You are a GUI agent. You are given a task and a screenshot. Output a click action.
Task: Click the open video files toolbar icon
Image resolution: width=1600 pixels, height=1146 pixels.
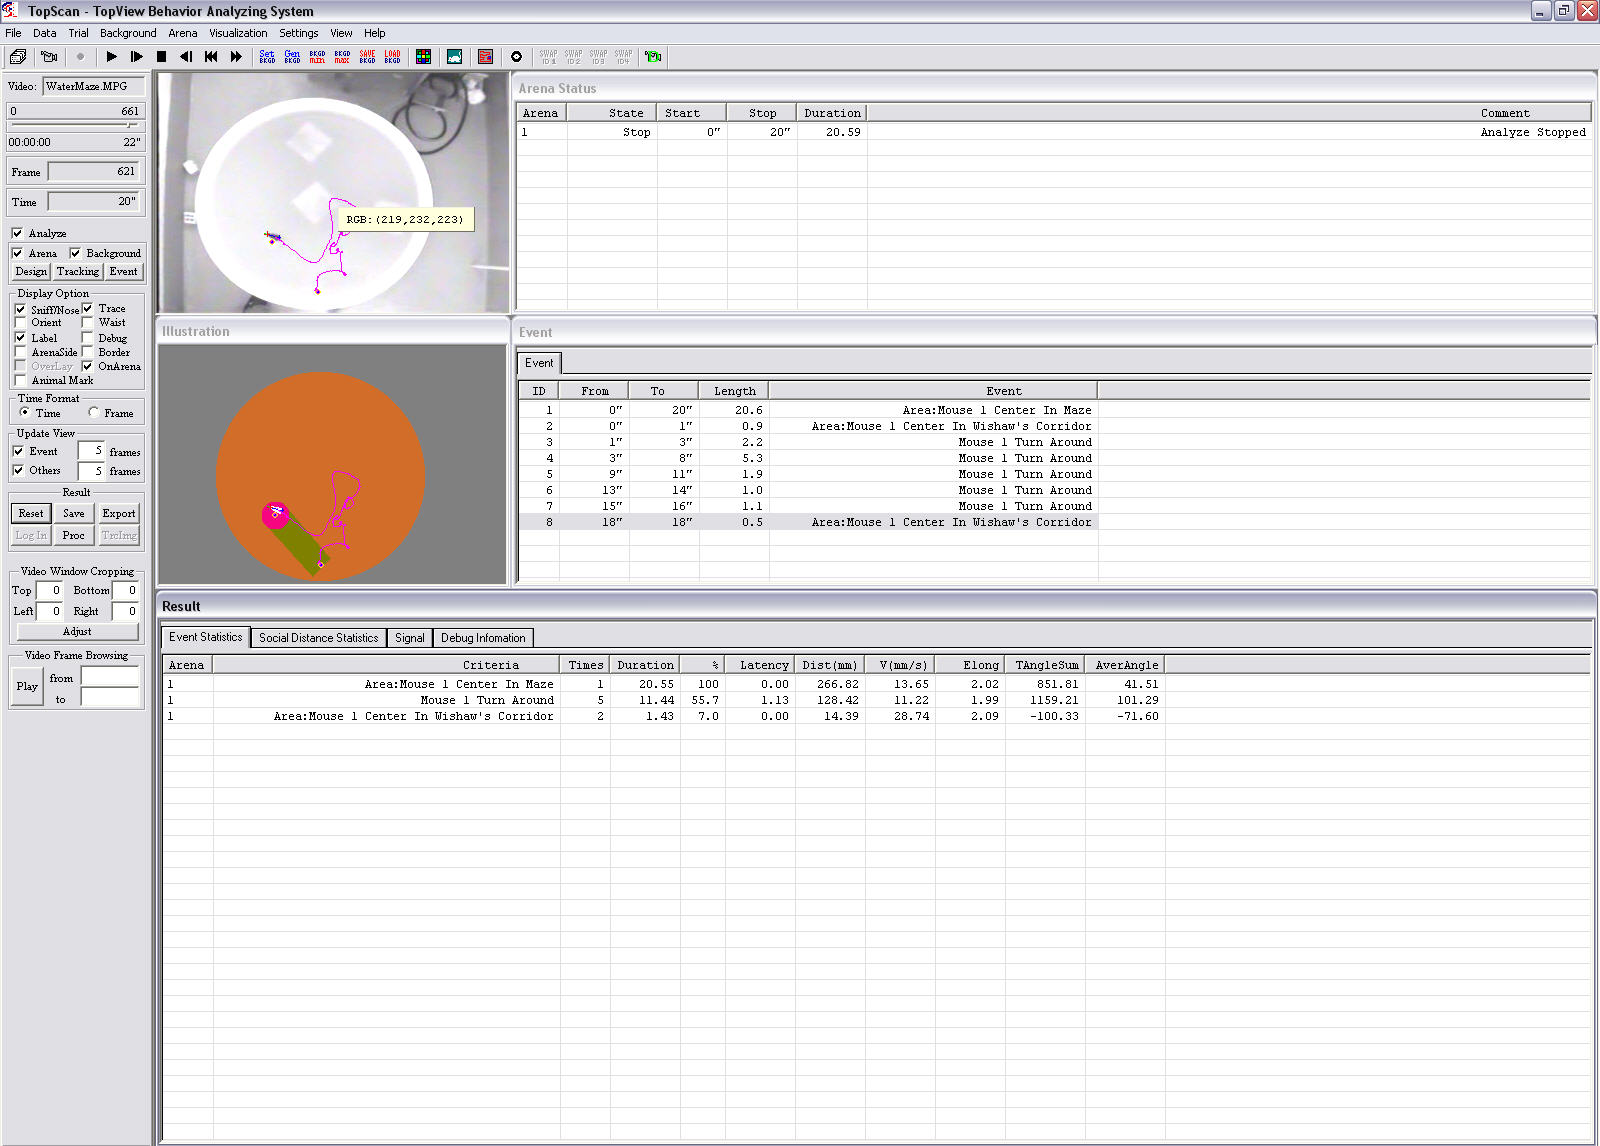(x=18, y=57)
